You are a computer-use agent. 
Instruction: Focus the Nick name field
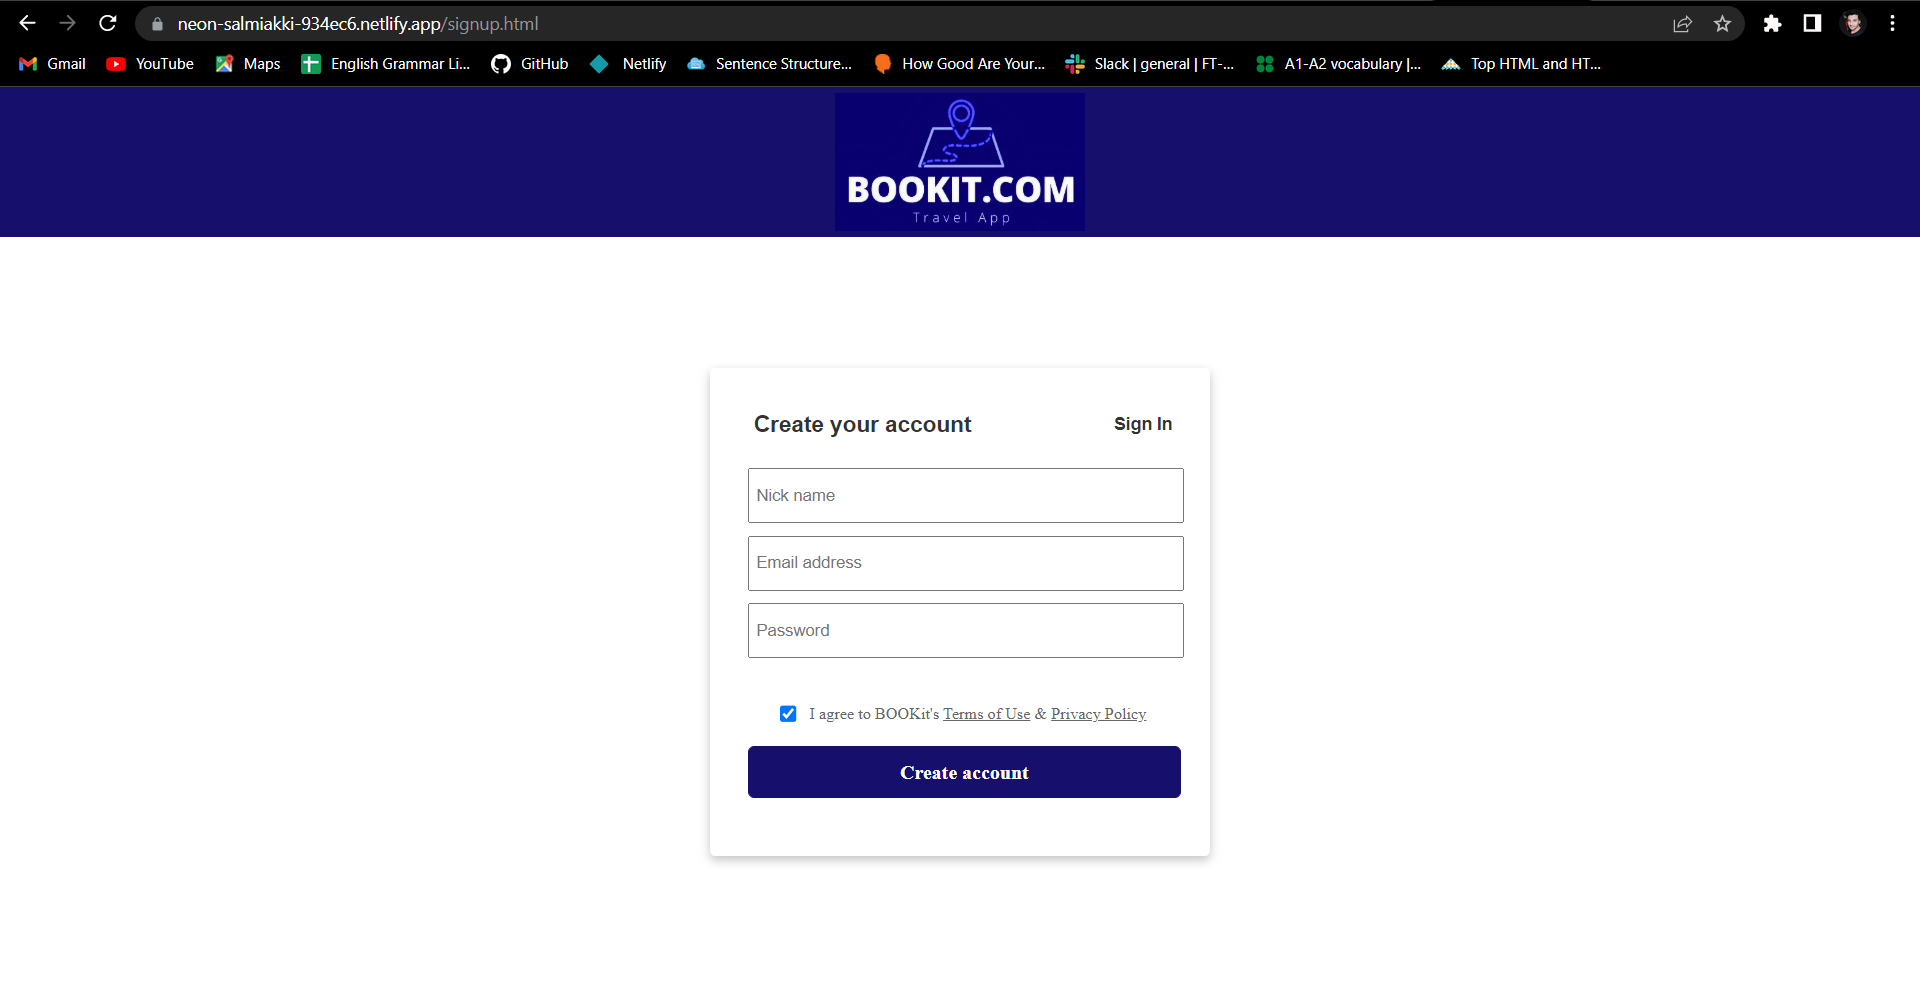(x=965, y=495)
